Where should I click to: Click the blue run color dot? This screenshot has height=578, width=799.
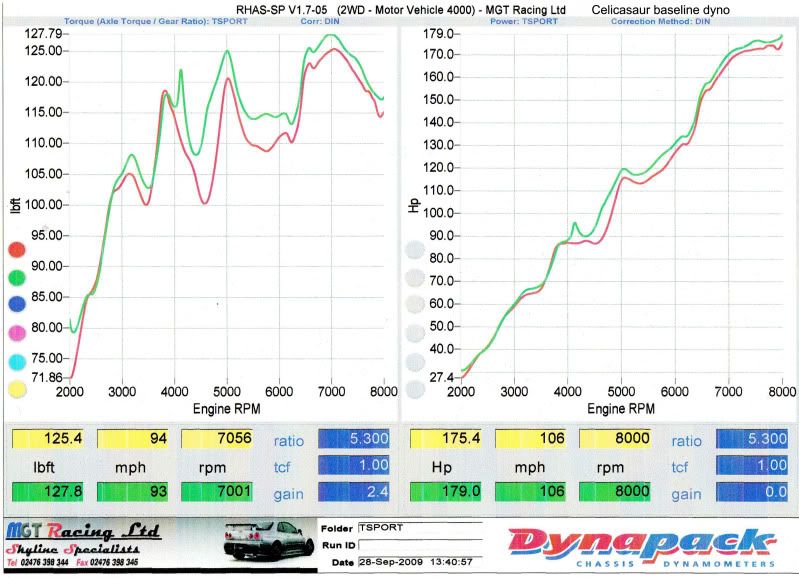point(17,304)
